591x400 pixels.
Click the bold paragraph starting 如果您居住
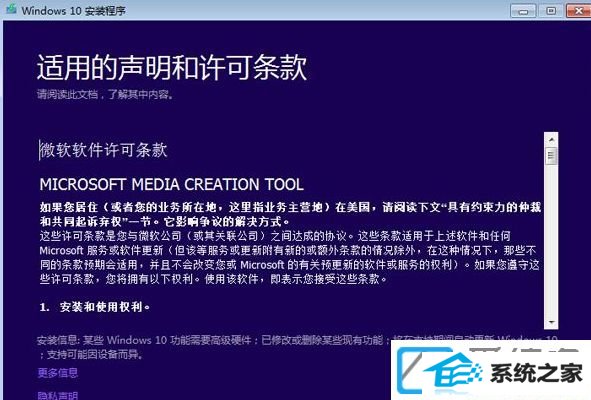coord(290,214)
